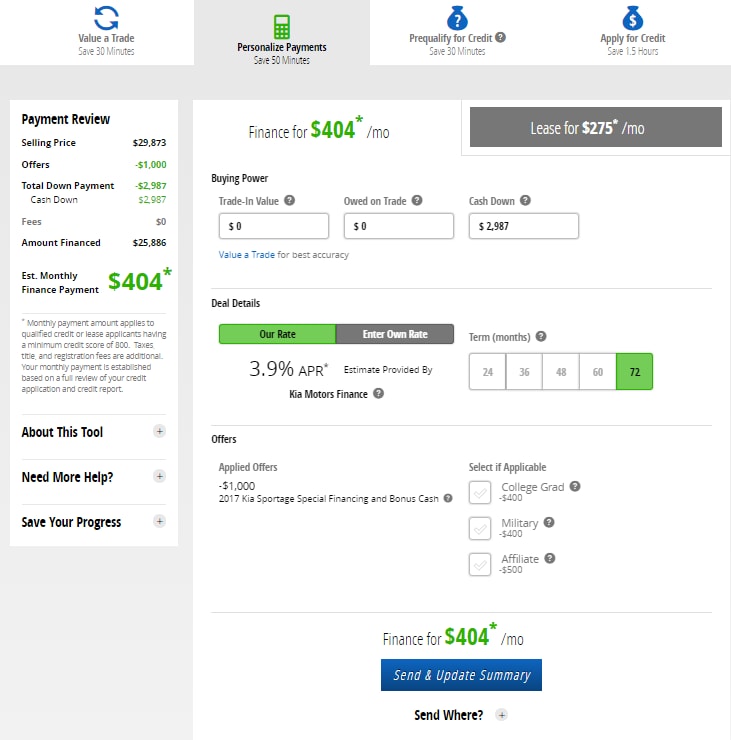This screenshot has width=731, height=740.
Task: Expand the About This Tool section
Action: 160,431
